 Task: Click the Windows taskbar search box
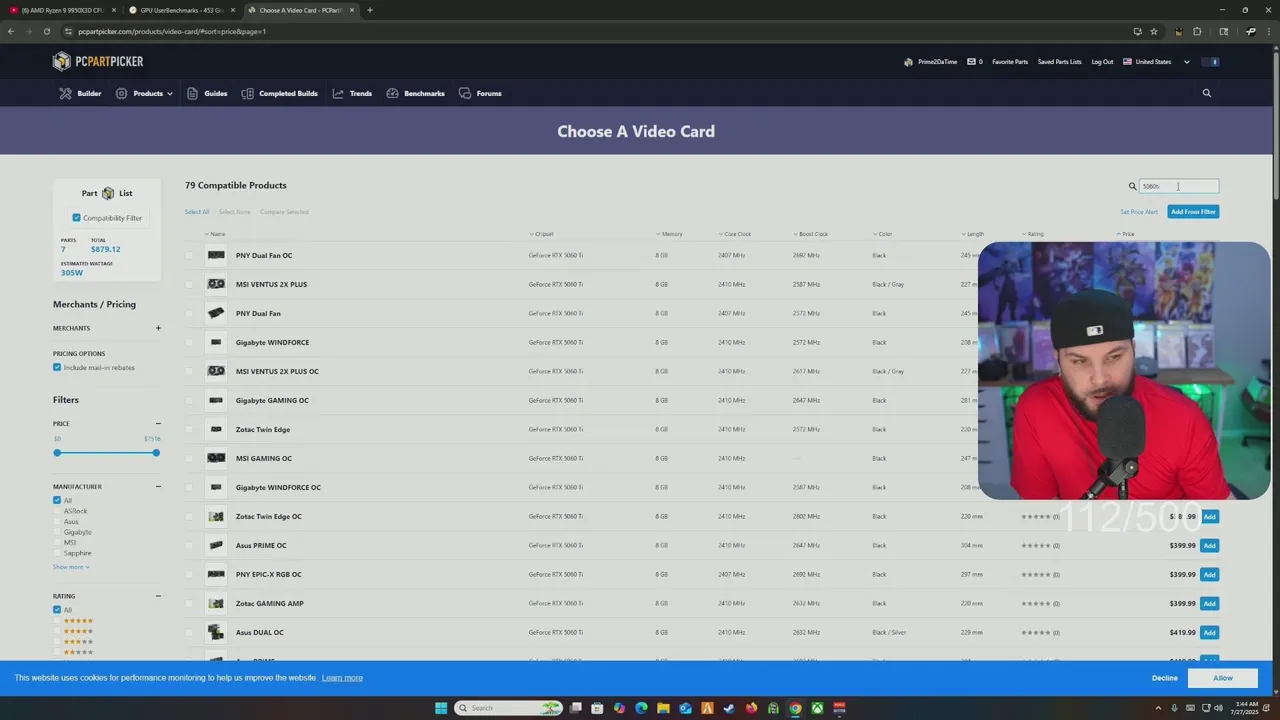(508, 708)
